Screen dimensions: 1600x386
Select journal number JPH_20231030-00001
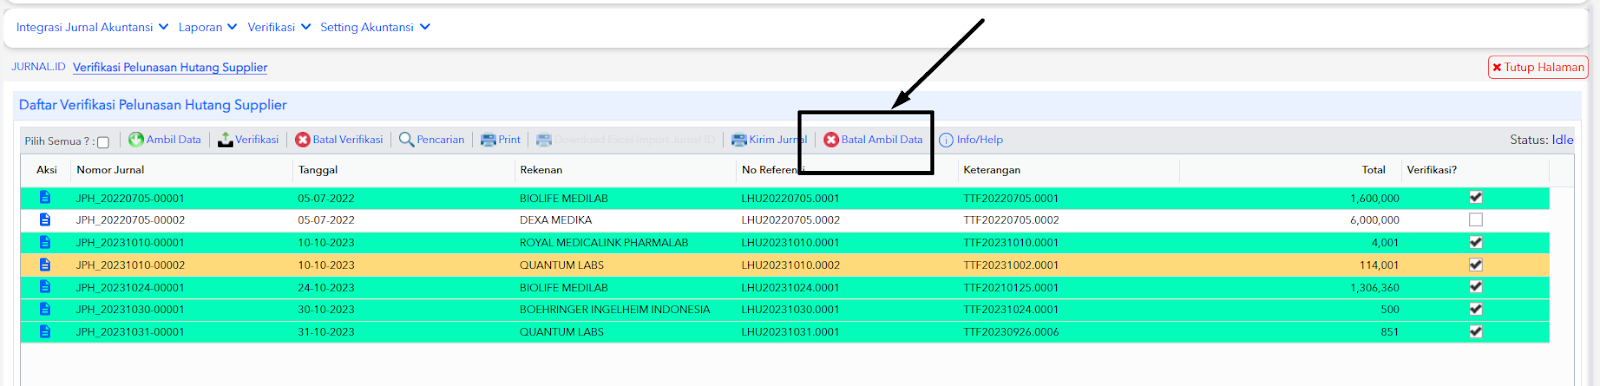pos(130,310)
